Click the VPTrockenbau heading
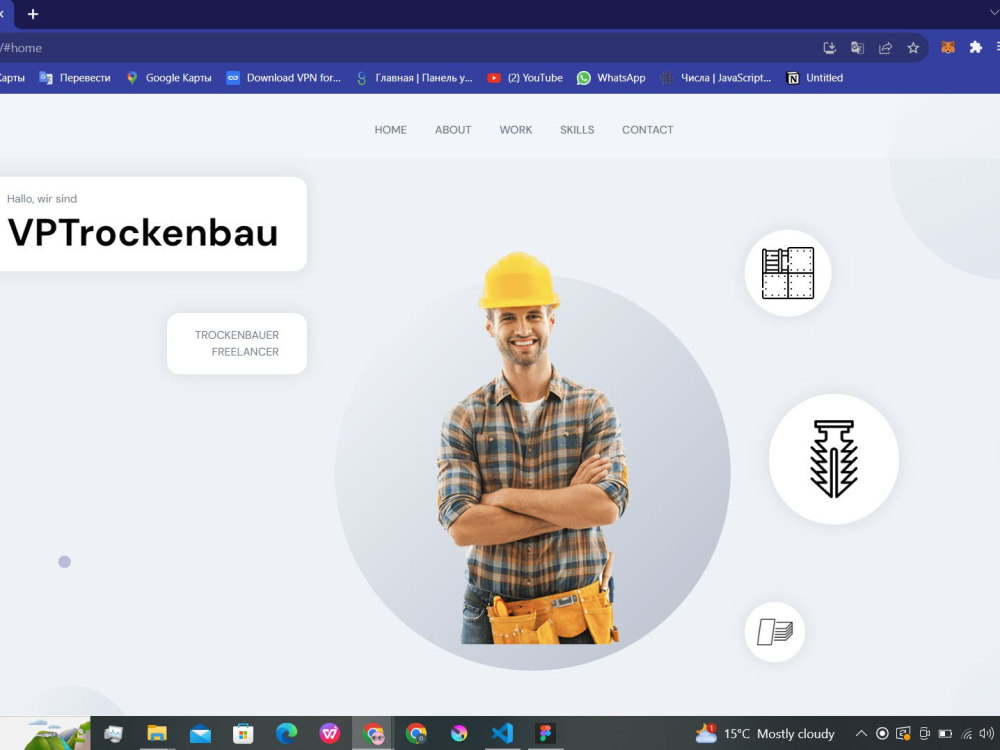 143,233
